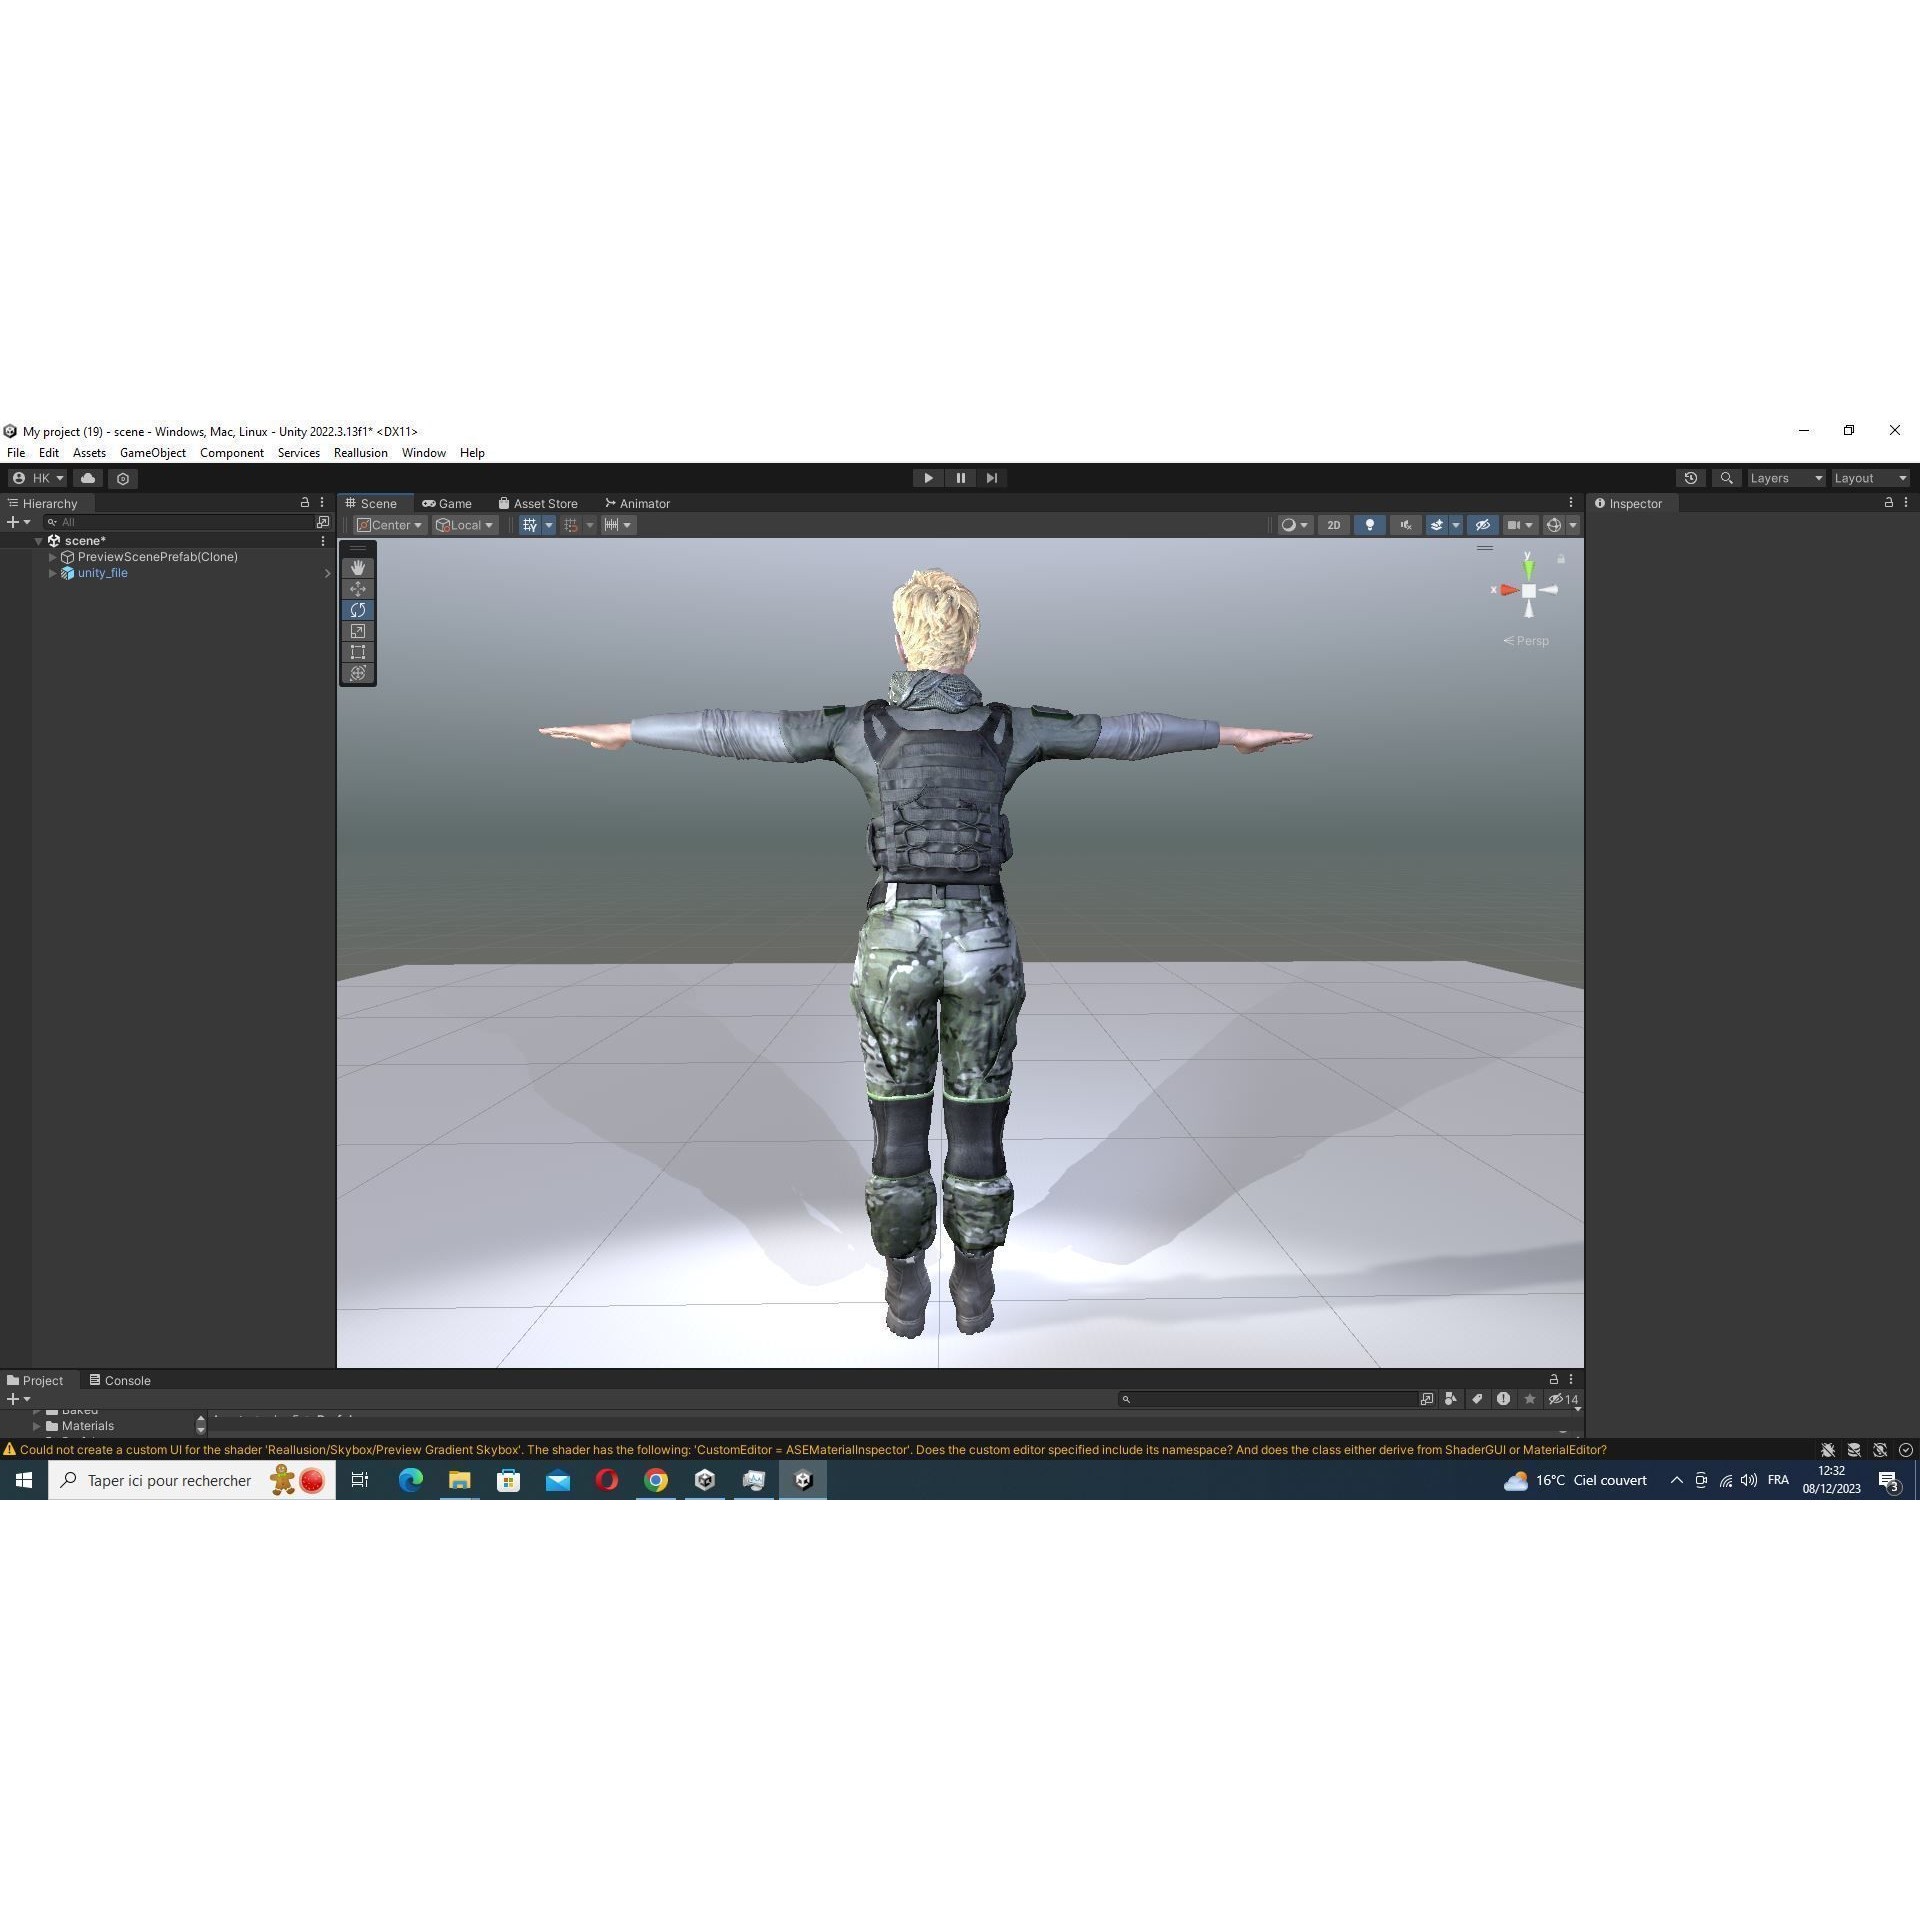1920x1920 pixels.
Task: Open the Layout dropdown
Action: [1870, 478]
